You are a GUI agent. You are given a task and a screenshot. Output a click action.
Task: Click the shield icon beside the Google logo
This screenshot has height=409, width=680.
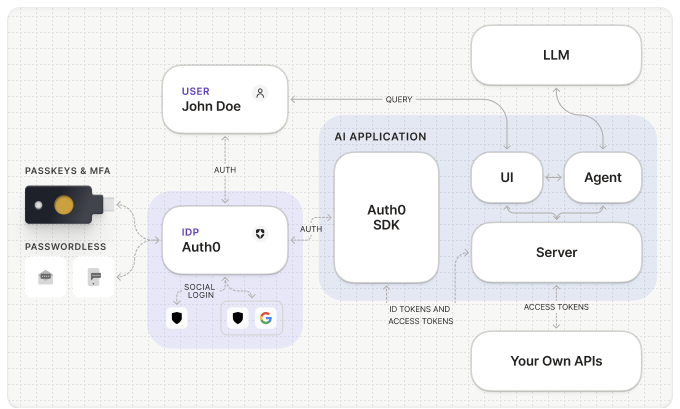[x=238, y=318]
